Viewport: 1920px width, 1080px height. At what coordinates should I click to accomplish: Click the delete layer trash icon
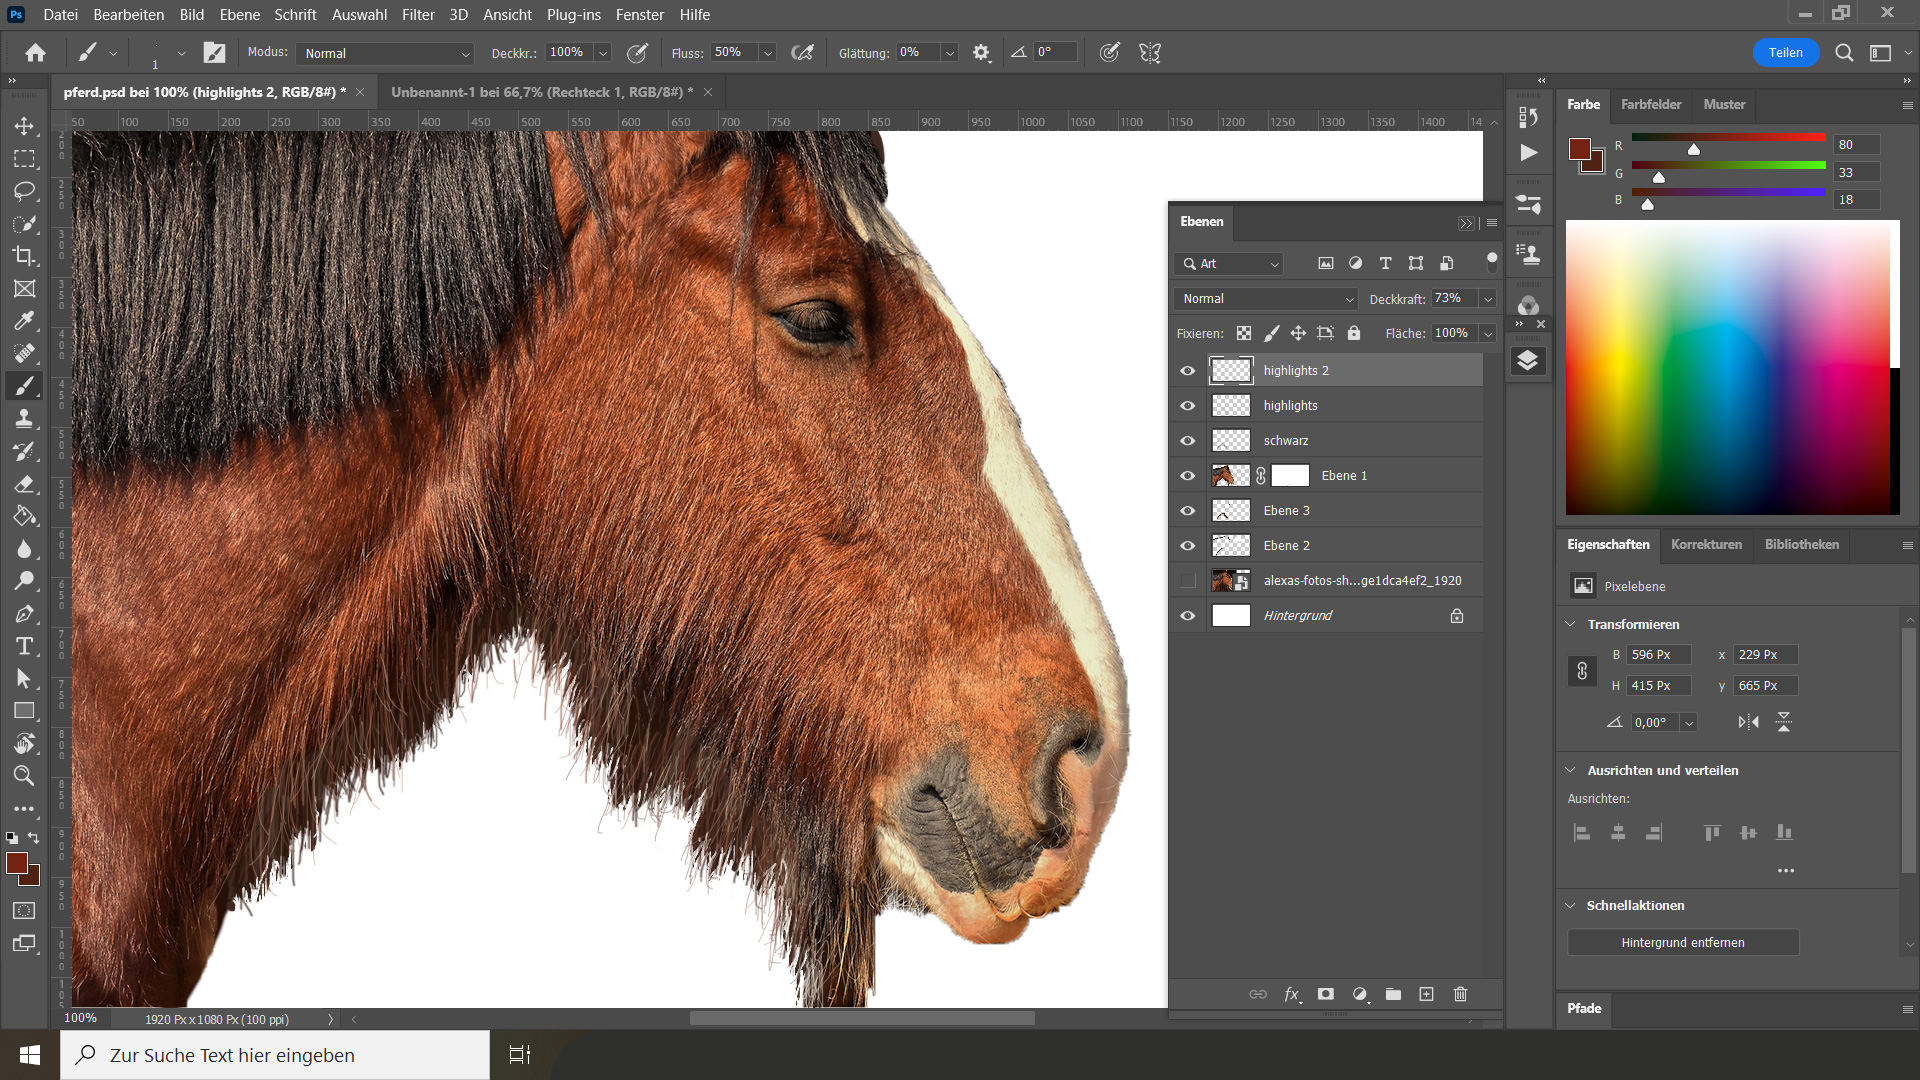pos(1460,994)
